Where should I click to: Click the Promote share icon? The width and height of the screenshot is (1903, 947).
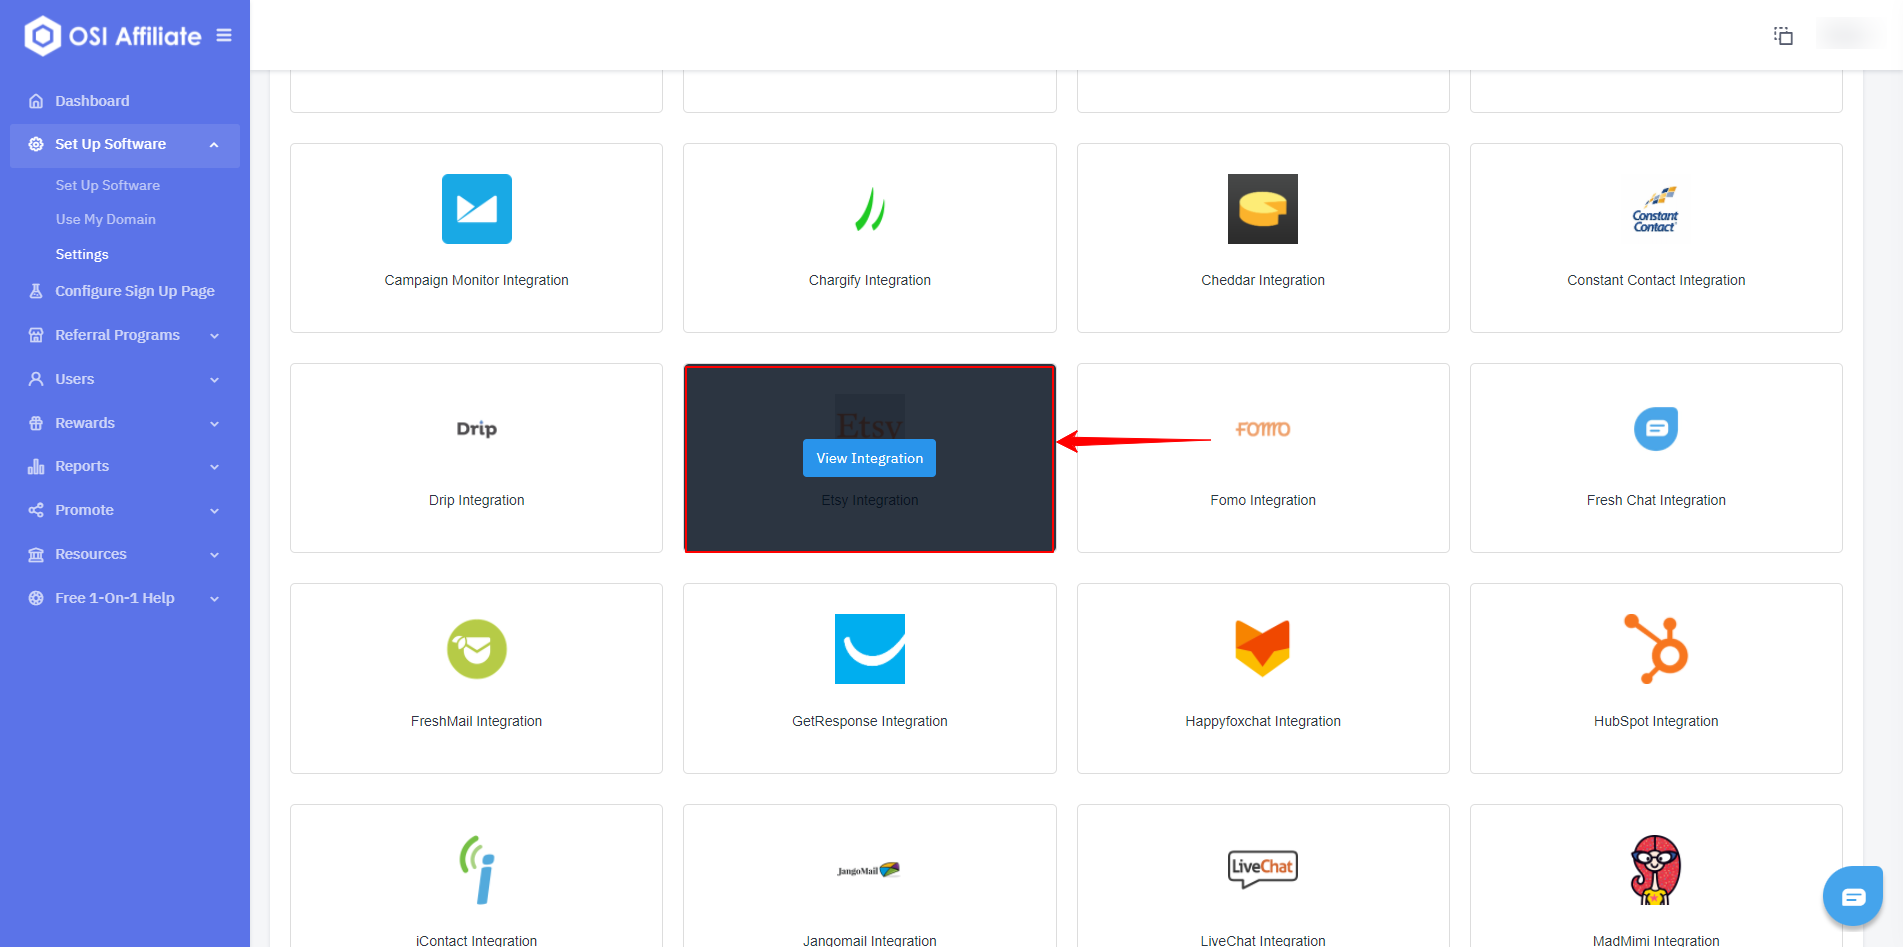[36, 510]
